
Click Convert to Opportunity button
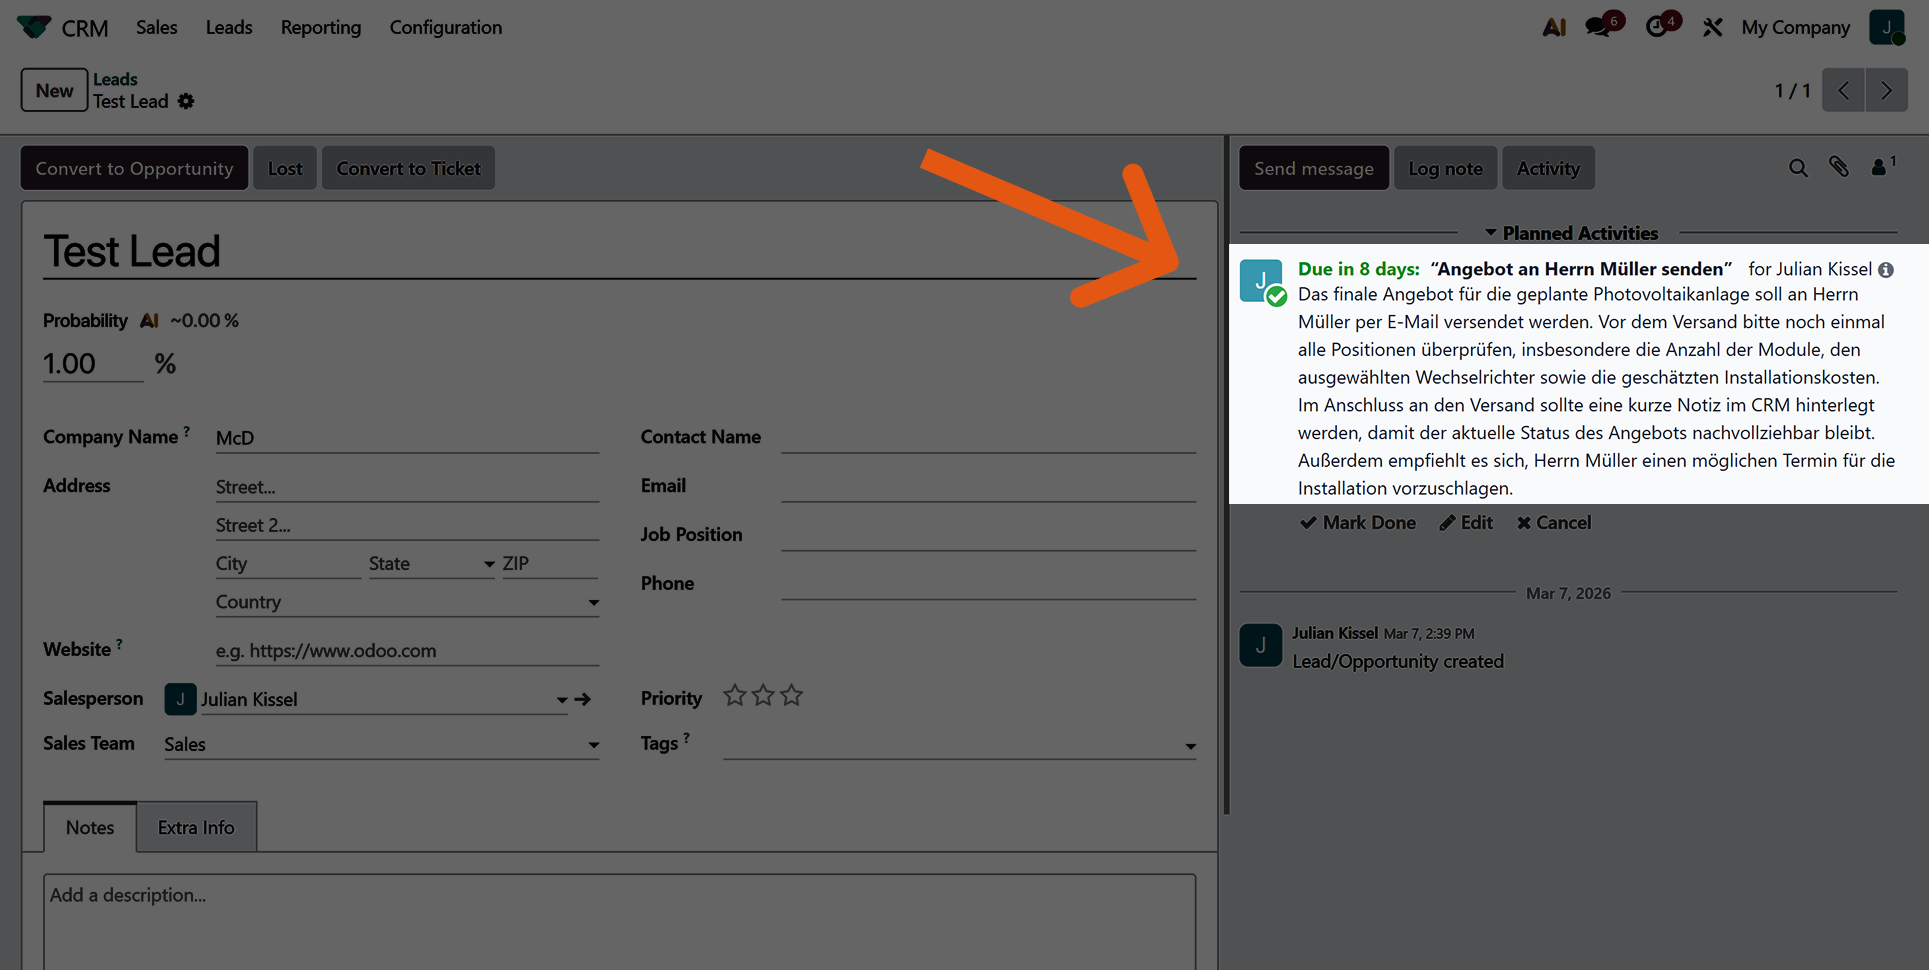pyautogui.click(x=134, y=168)
